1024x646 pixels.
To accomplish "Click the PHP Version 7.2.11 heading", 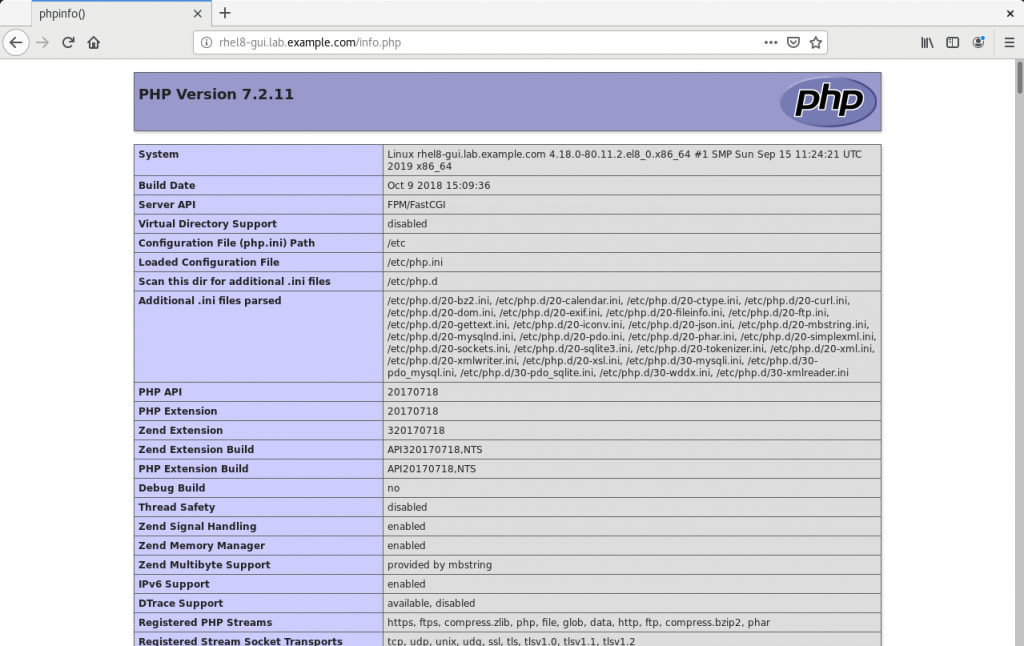I will click(216, 94).
